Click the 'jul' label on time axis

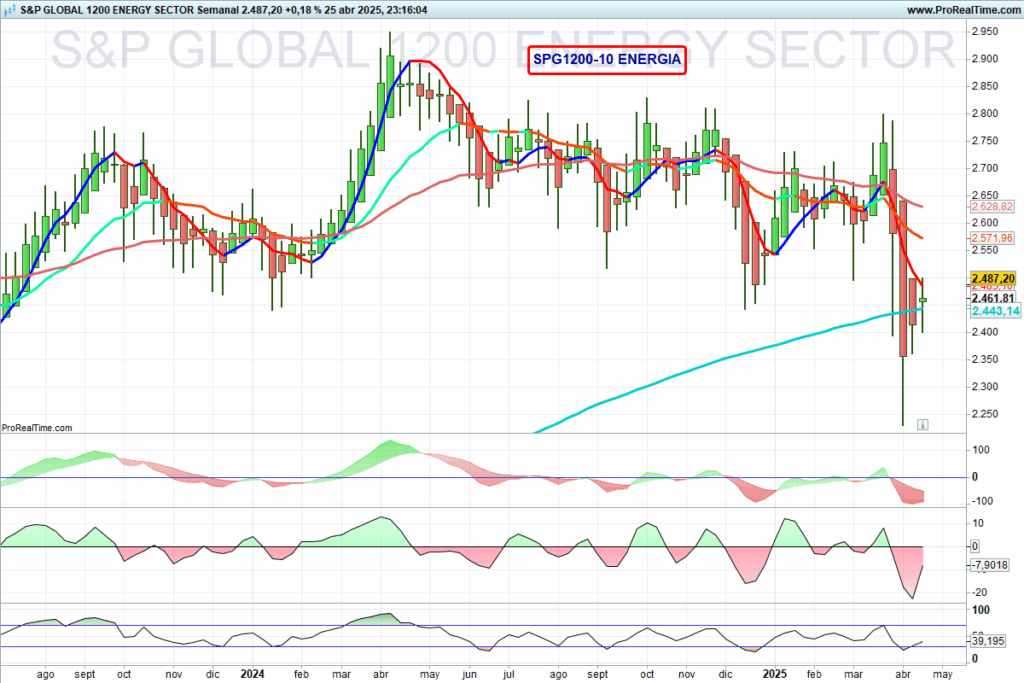point(509,674)
